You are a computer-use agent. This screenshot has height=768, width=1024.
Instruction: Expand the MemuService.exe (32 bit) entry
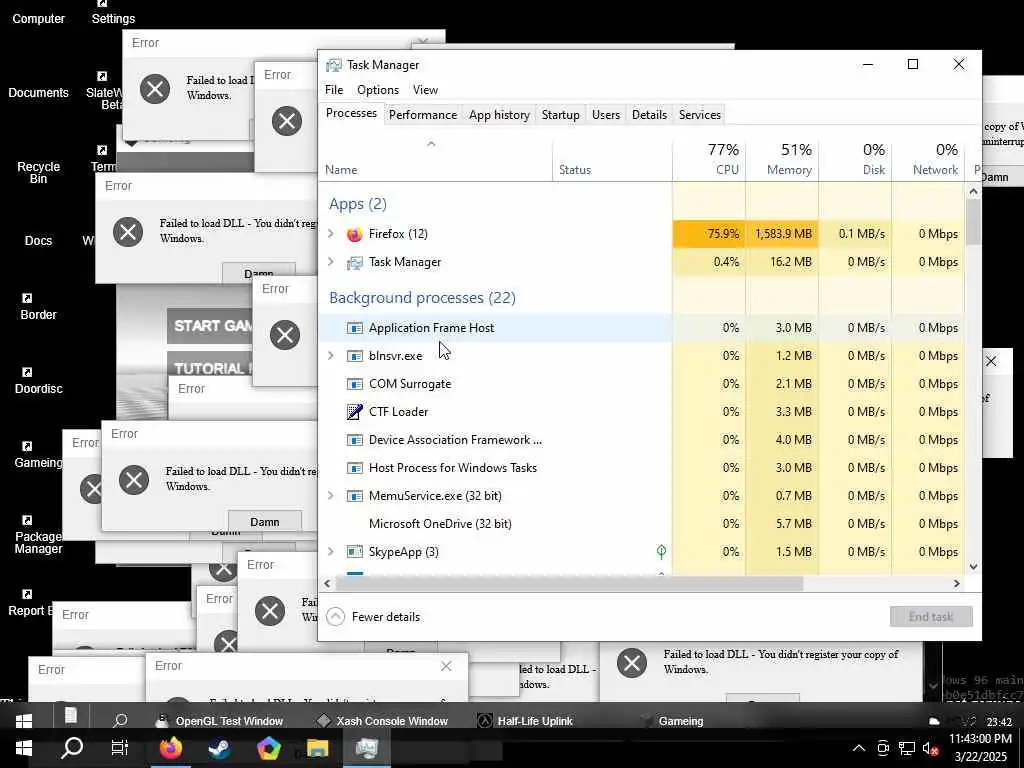[330, 496]
